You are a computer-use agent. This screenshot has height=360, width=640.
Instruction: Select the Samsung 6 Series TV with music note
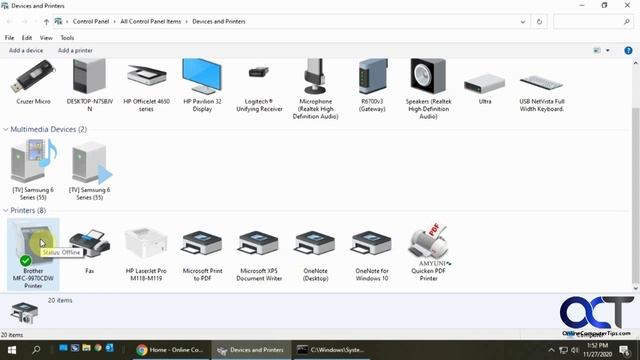33,169
